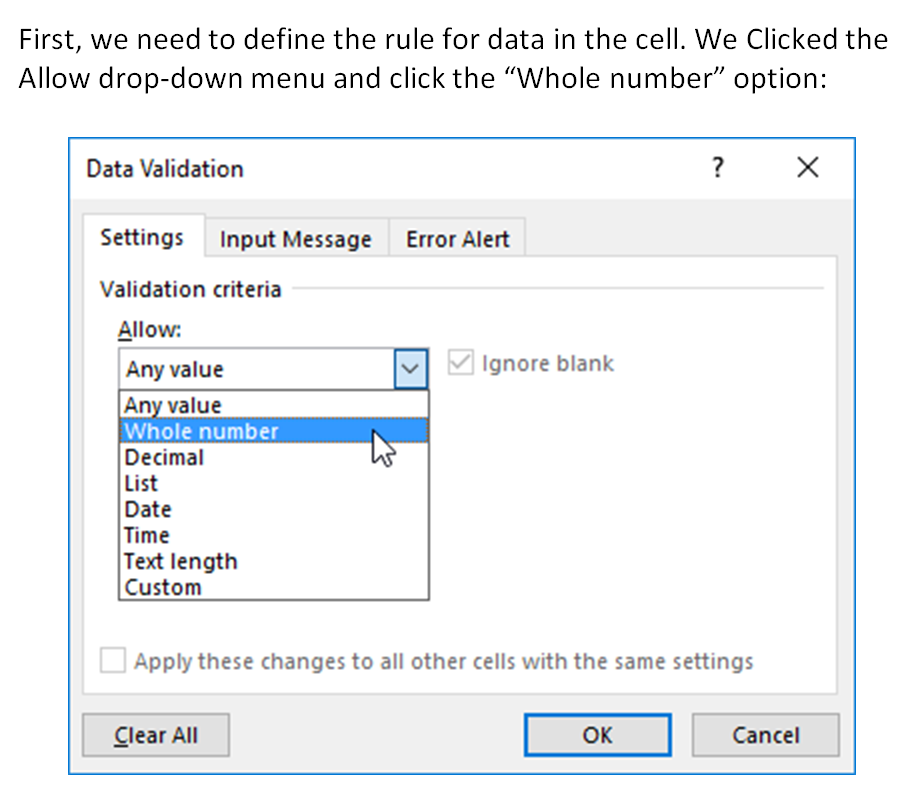Viewport: 916px width, 802px height.
Task: Close the Data Validation dialog
Action: pyautogui.click(x=808, y=168)
